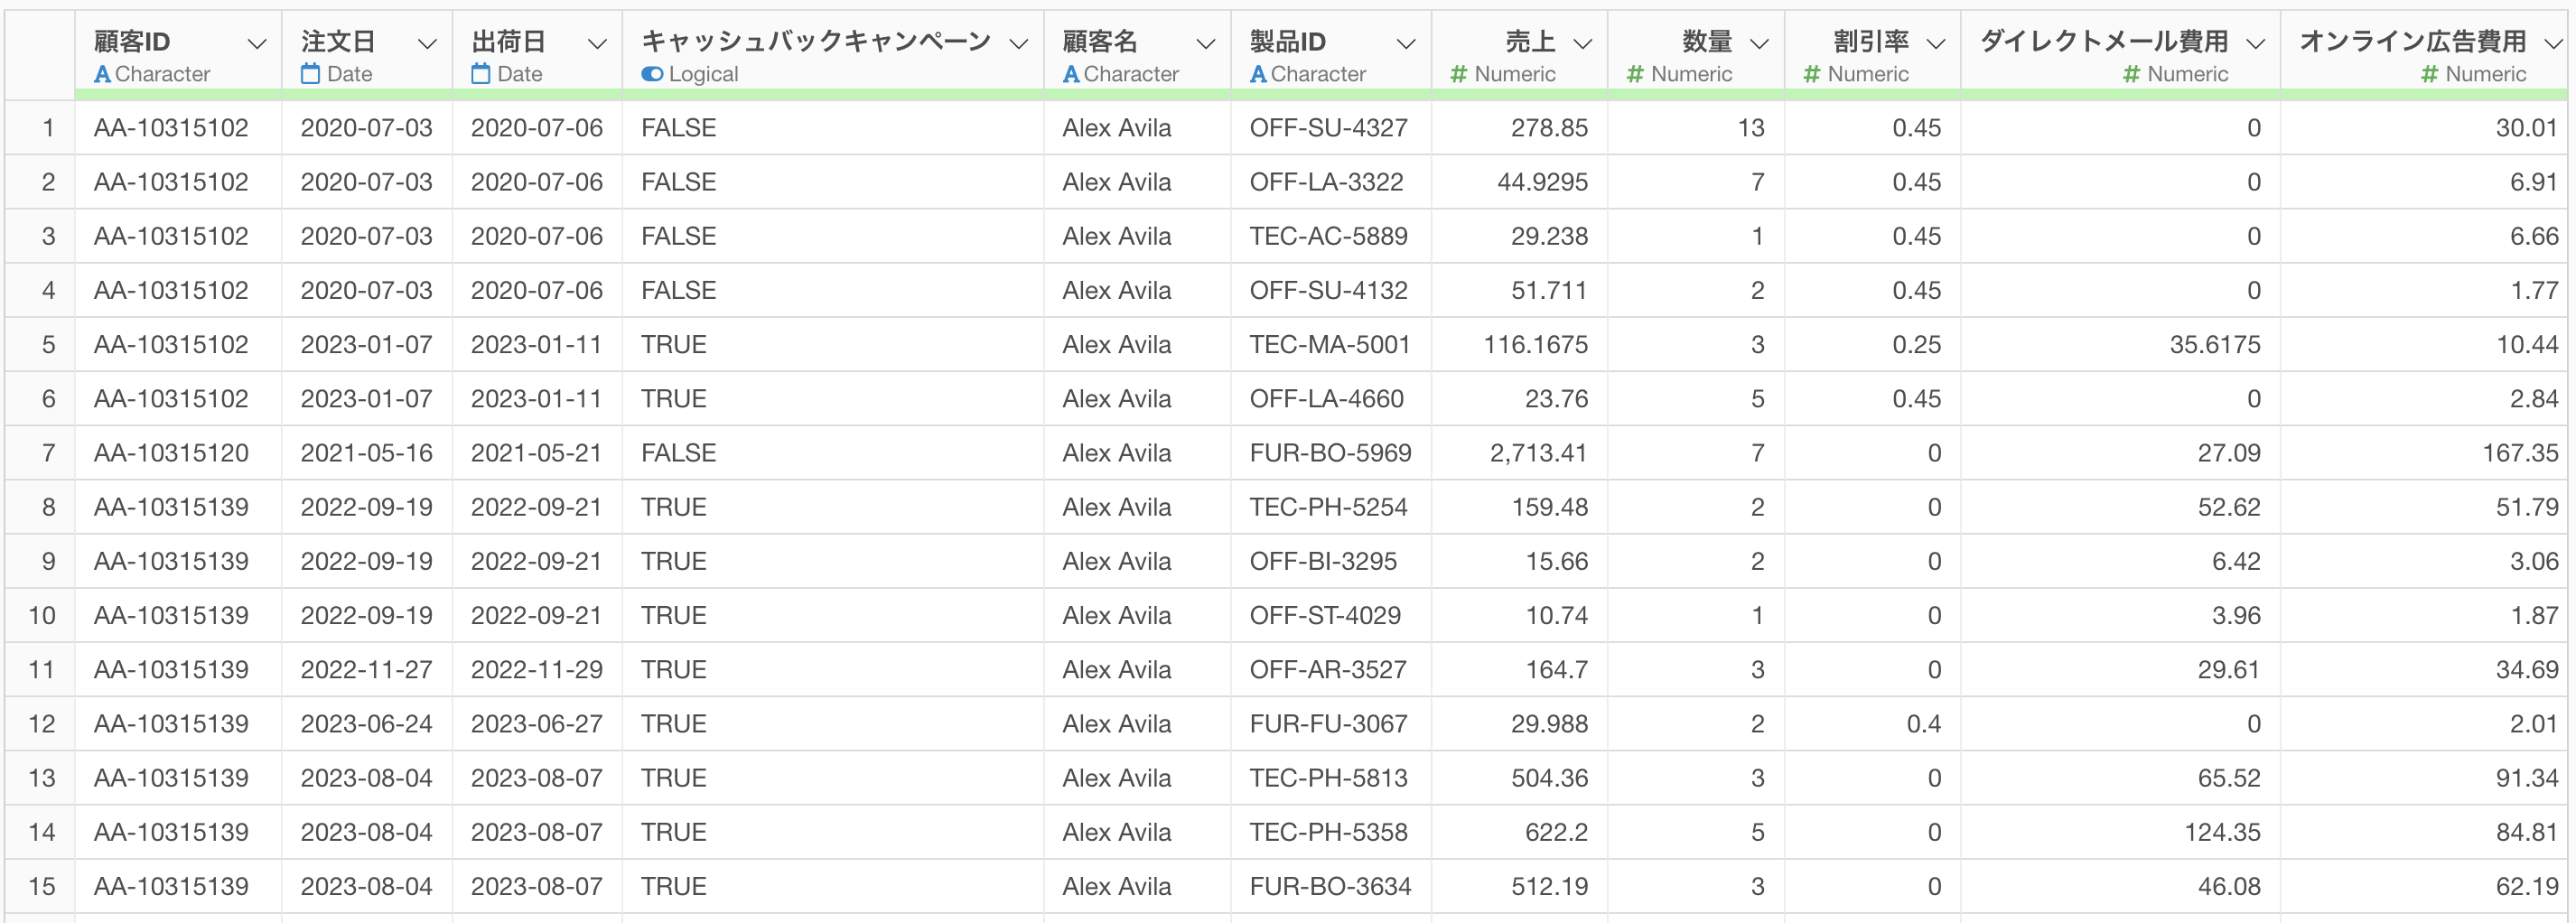Click product ID FUR-BO-3634
This screenshot has height=923, width=2576.
click(x=1330, y=886)
